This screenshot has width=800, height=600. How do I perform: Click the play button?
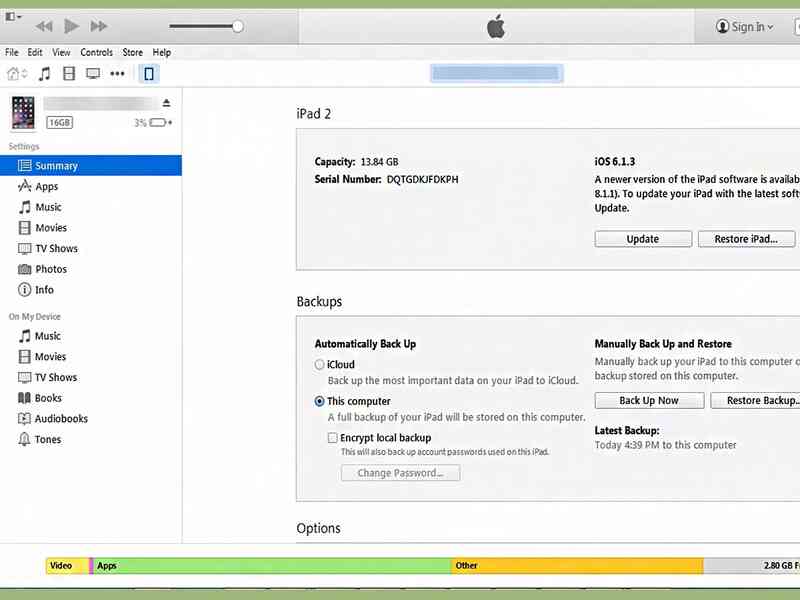[x=71, y=26]
